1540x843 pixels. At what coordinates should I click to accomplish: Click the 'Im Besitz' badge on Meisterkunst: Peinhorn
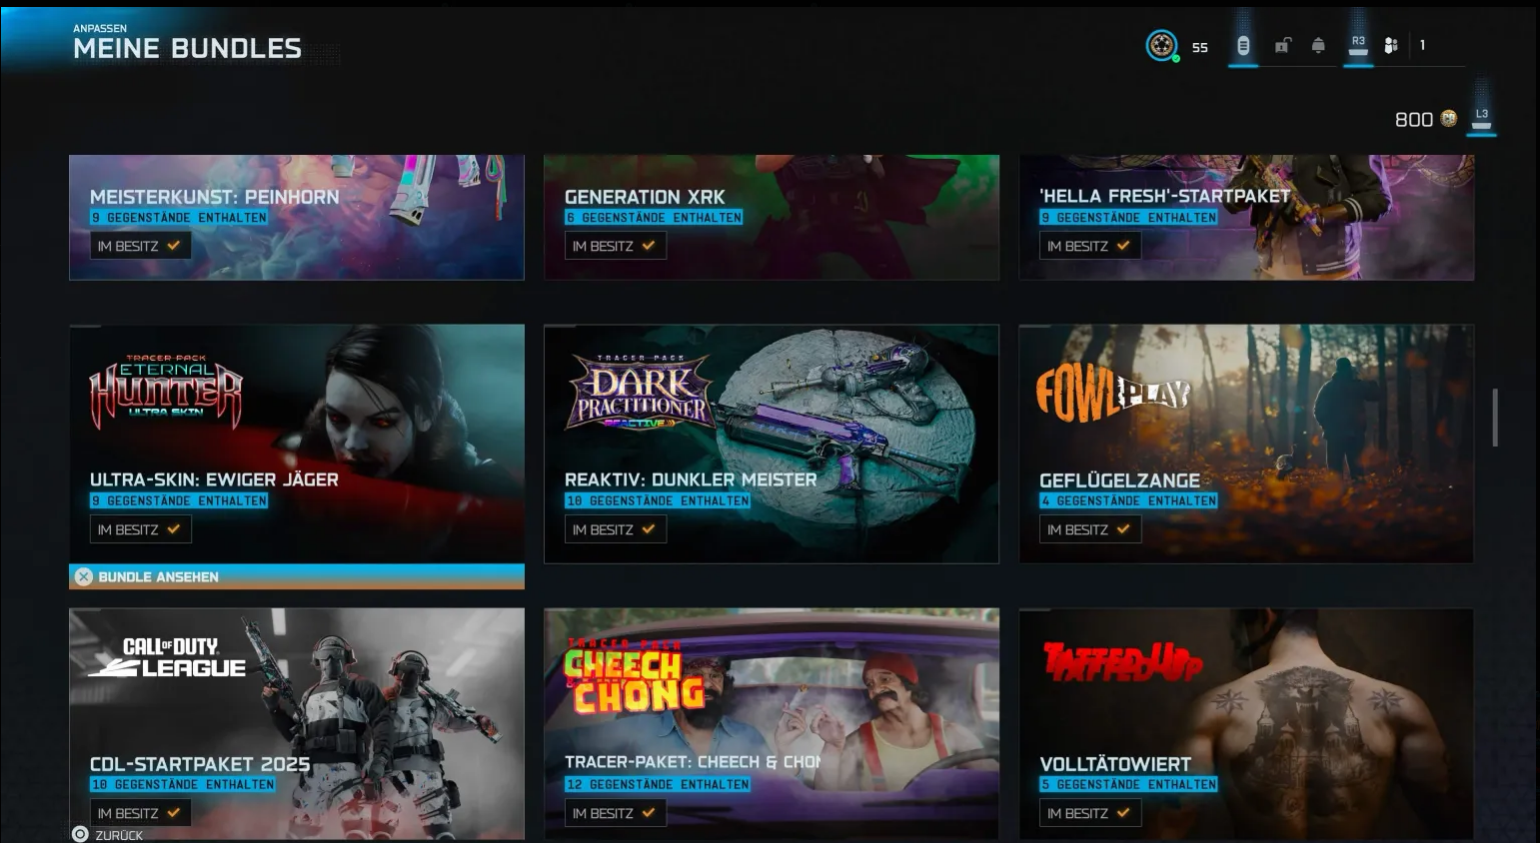[x=140, y=246]
